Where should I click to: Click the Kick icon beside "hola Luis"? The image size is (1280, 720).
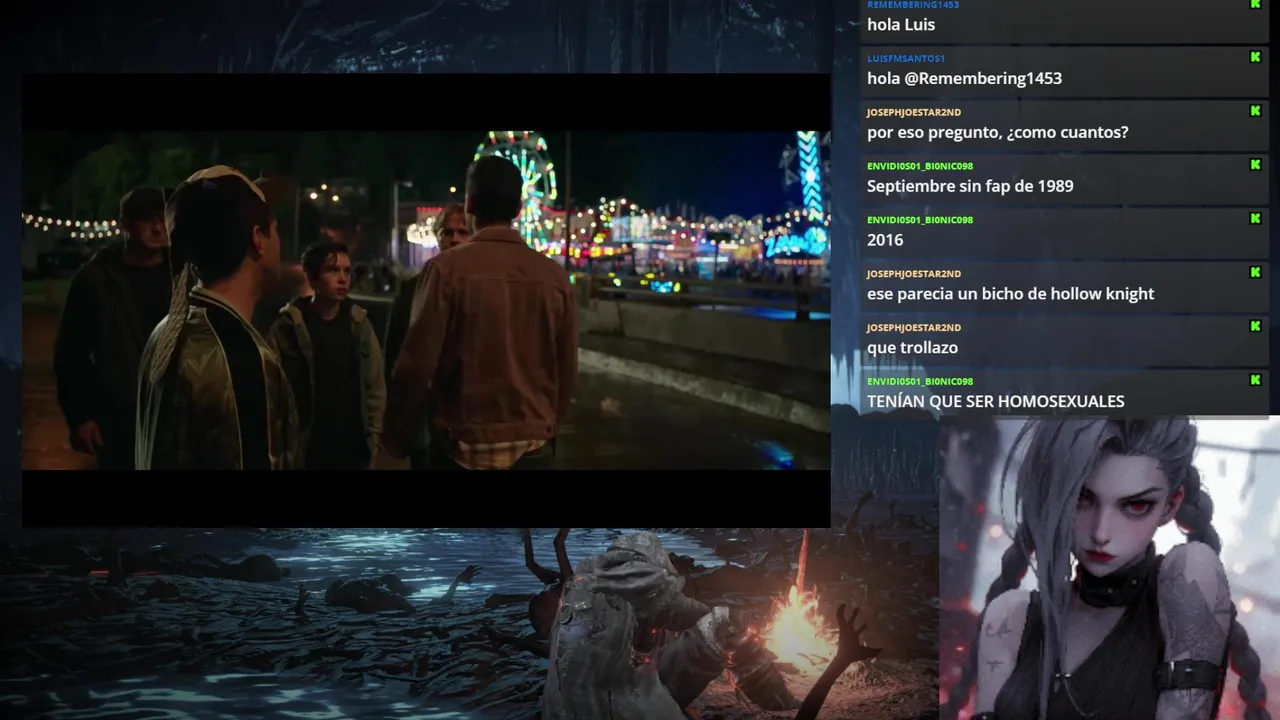pos(1255,4)
